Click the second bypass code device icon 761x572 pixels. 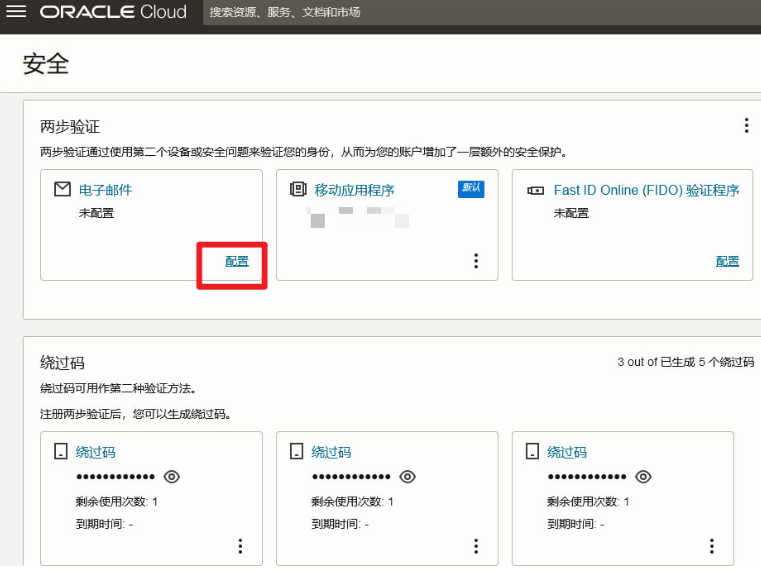tap(296, 452)
